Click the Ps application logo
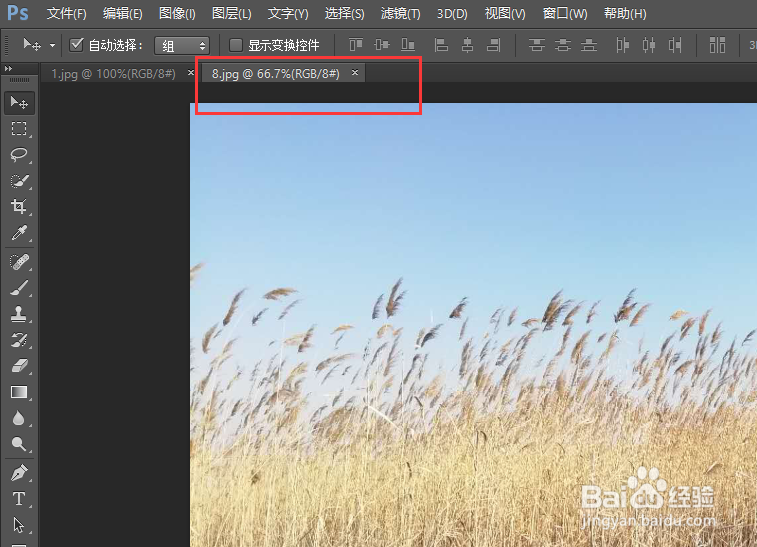757x547 pixels. [18, 13]
